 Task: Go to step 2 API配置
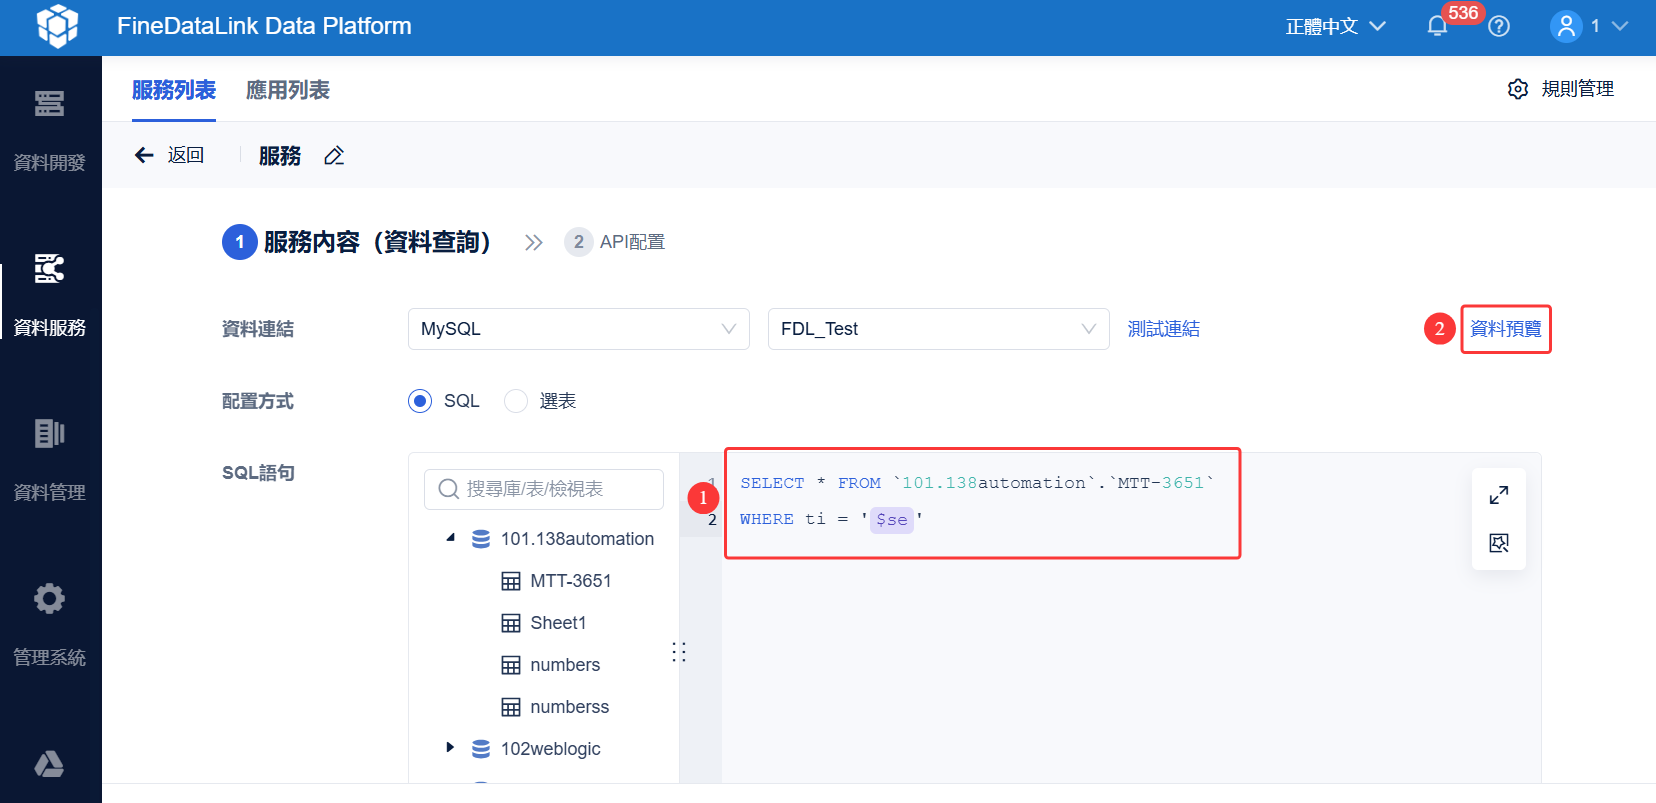[615, 242]
